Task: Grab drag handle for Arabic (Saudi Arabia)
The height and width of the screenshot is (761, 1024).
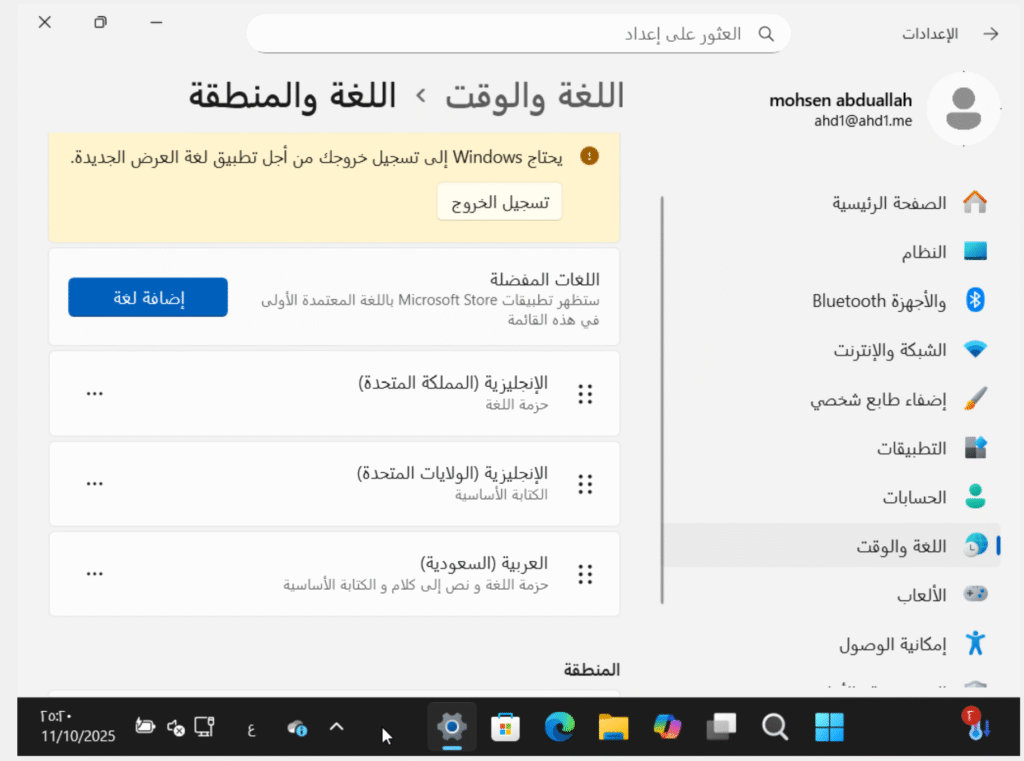Action: pos(586,574)
